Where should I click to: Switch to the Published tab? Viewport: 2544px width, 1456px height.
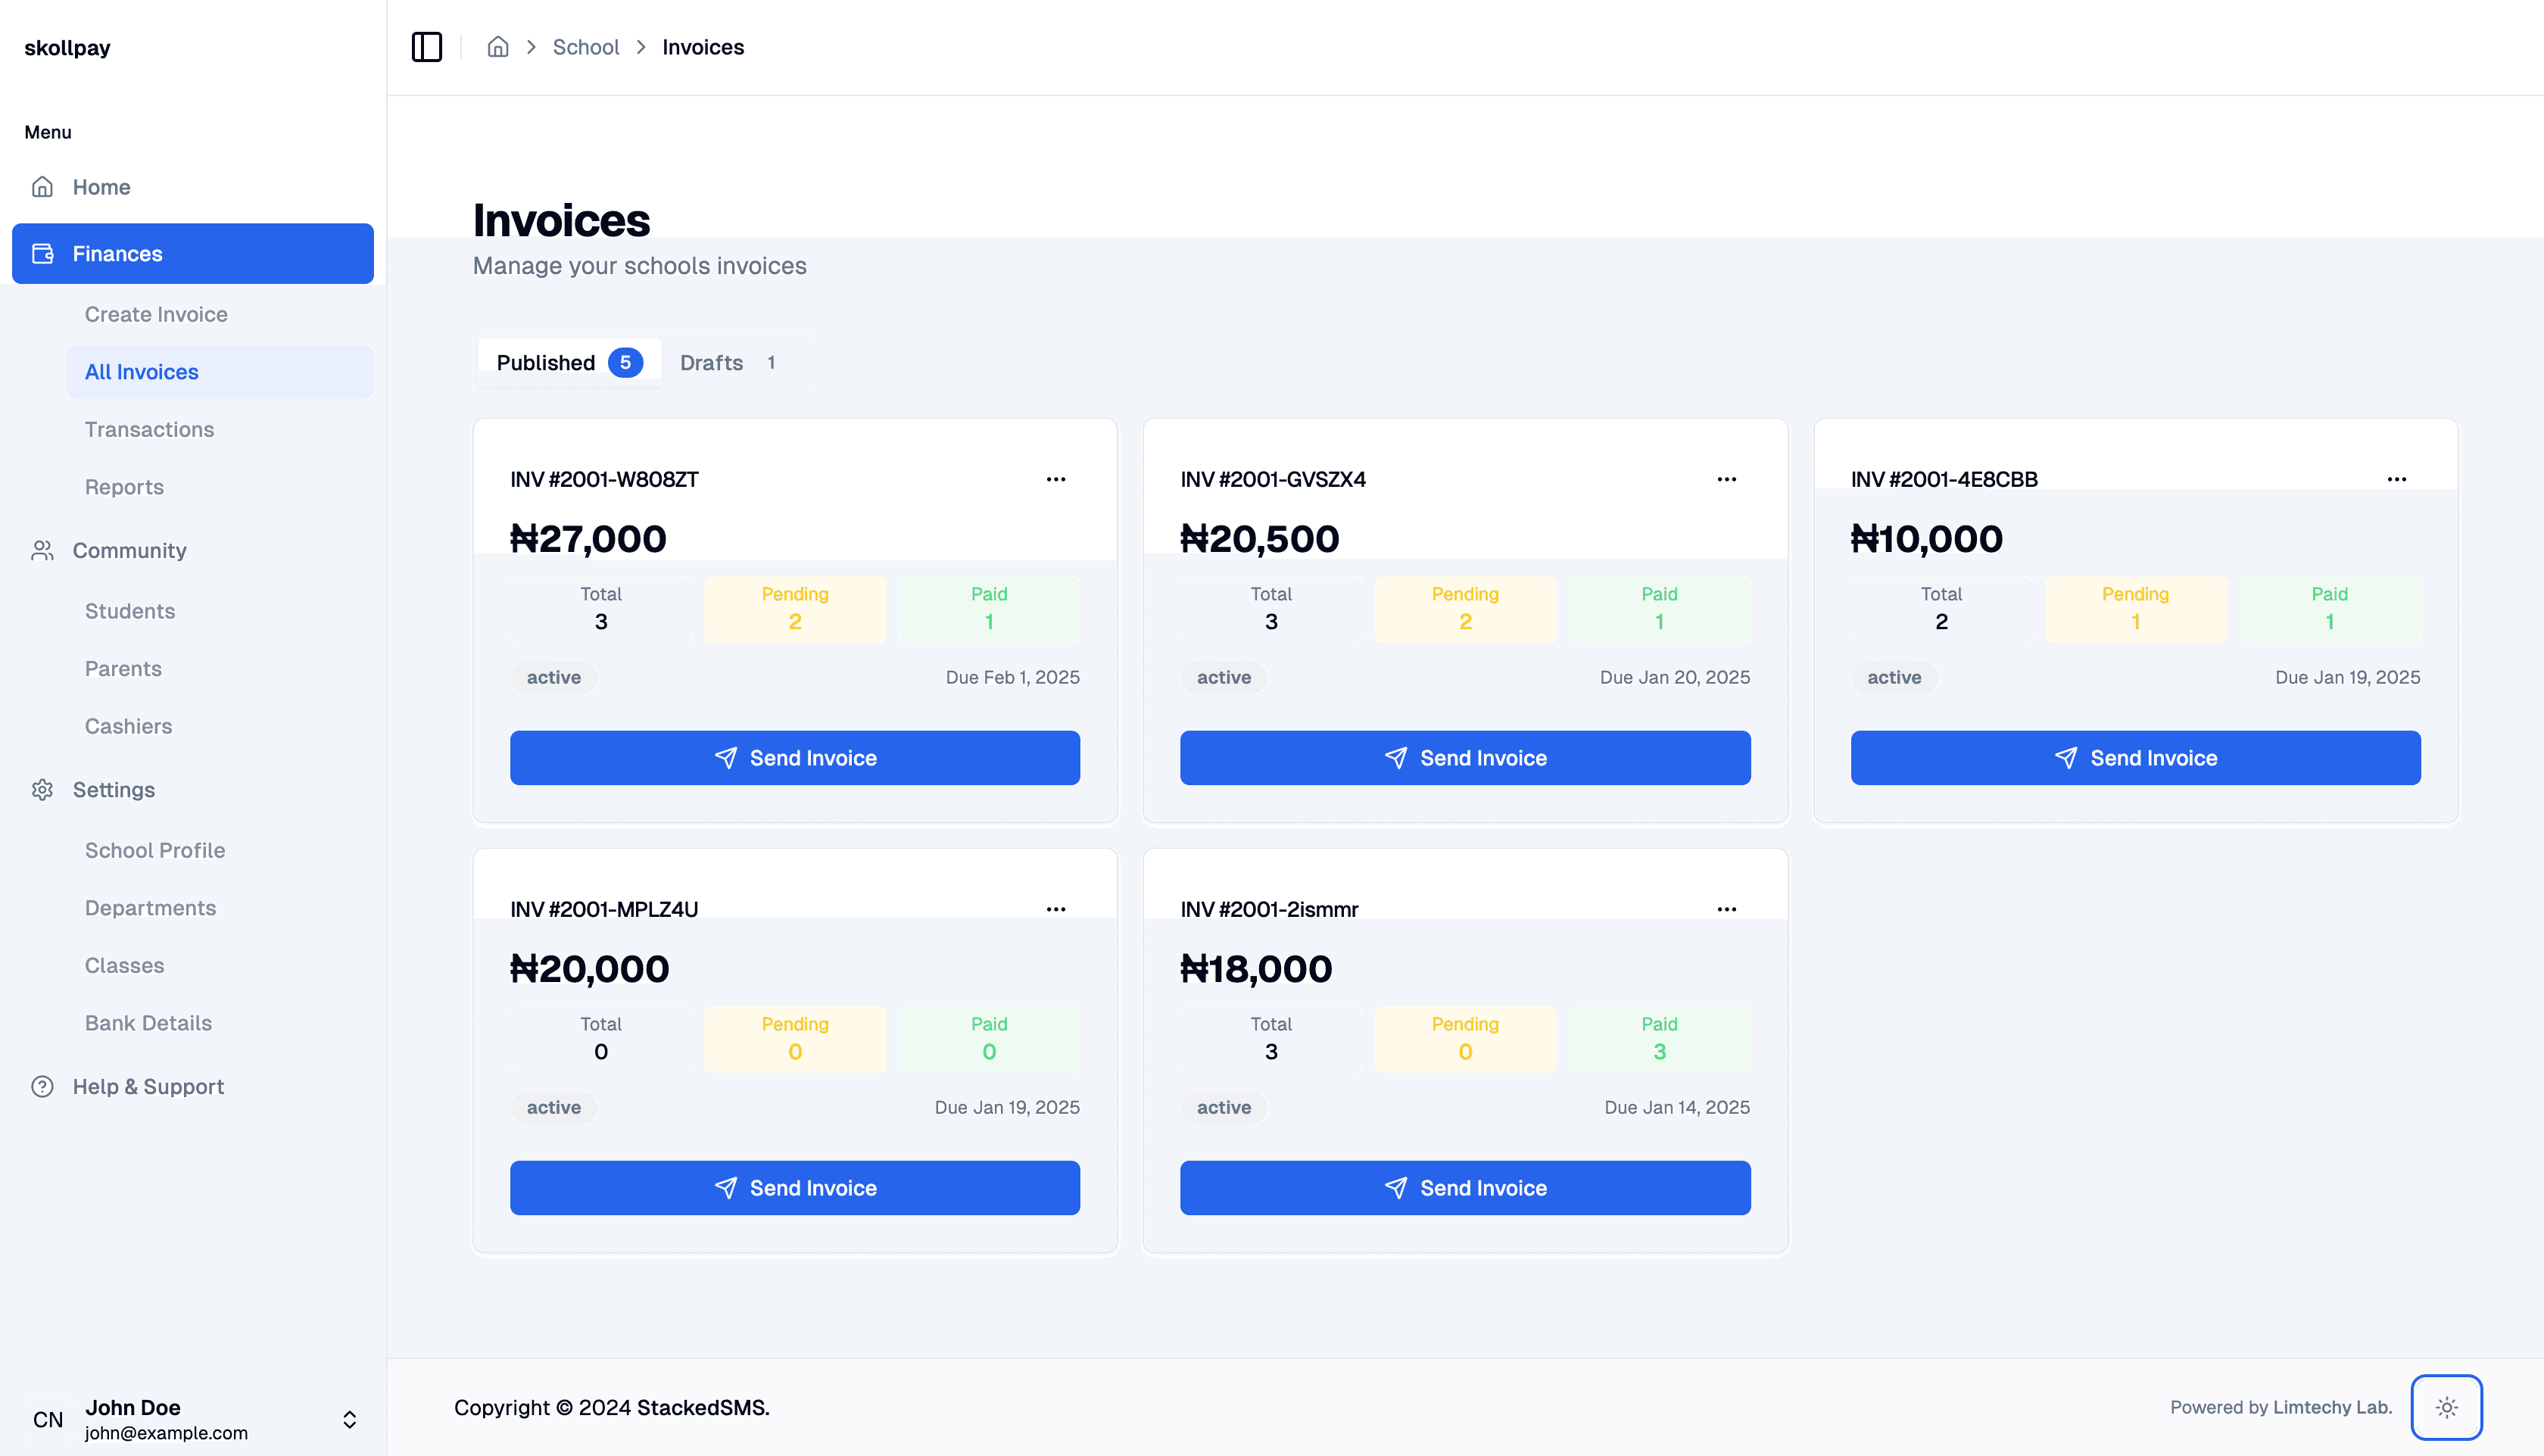point(569,363)
